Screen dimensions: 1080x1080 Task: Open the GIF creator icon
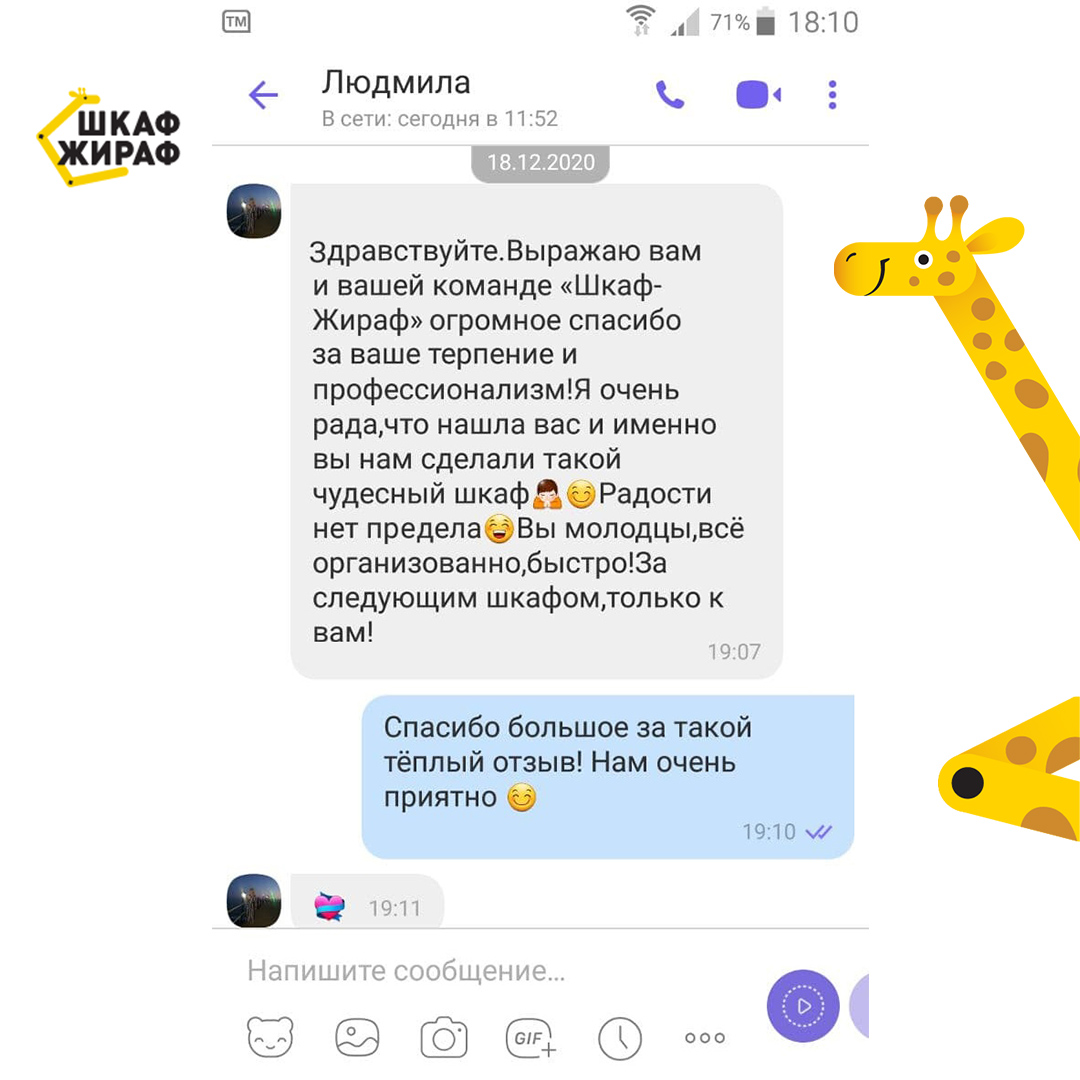click(530, 1037)
